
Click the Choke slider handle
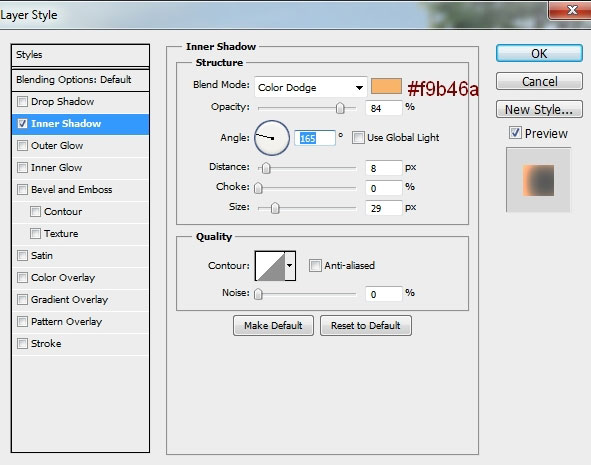258,188
